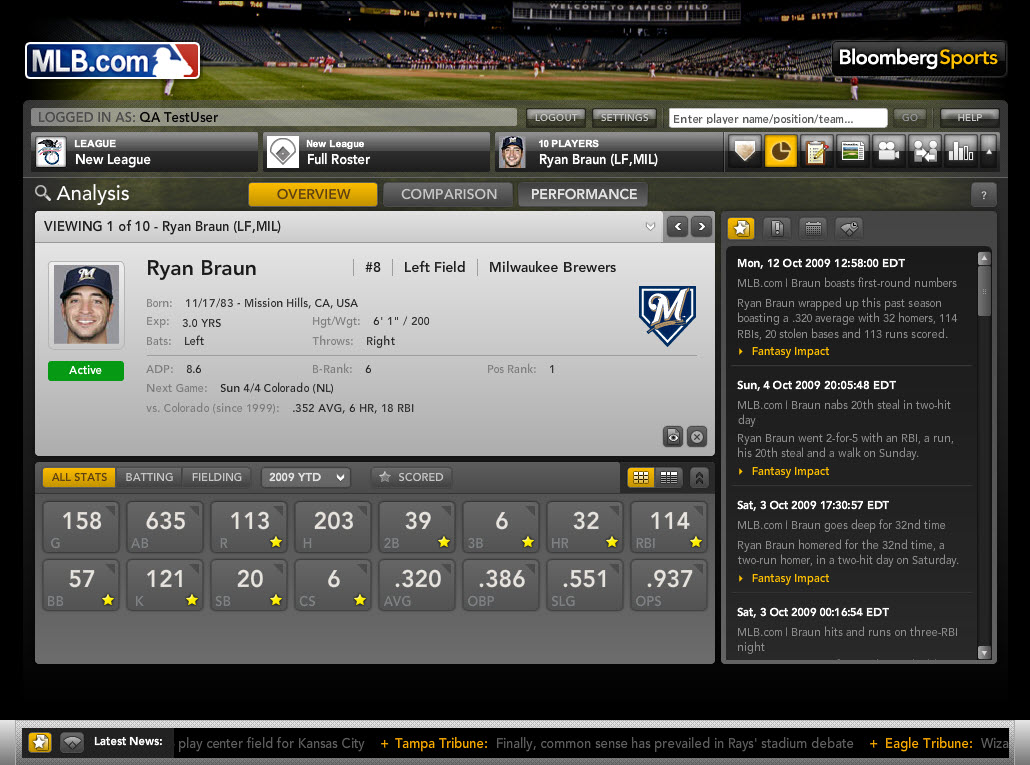Toggle the SCORED stats filter

click(x=411, y=477)
